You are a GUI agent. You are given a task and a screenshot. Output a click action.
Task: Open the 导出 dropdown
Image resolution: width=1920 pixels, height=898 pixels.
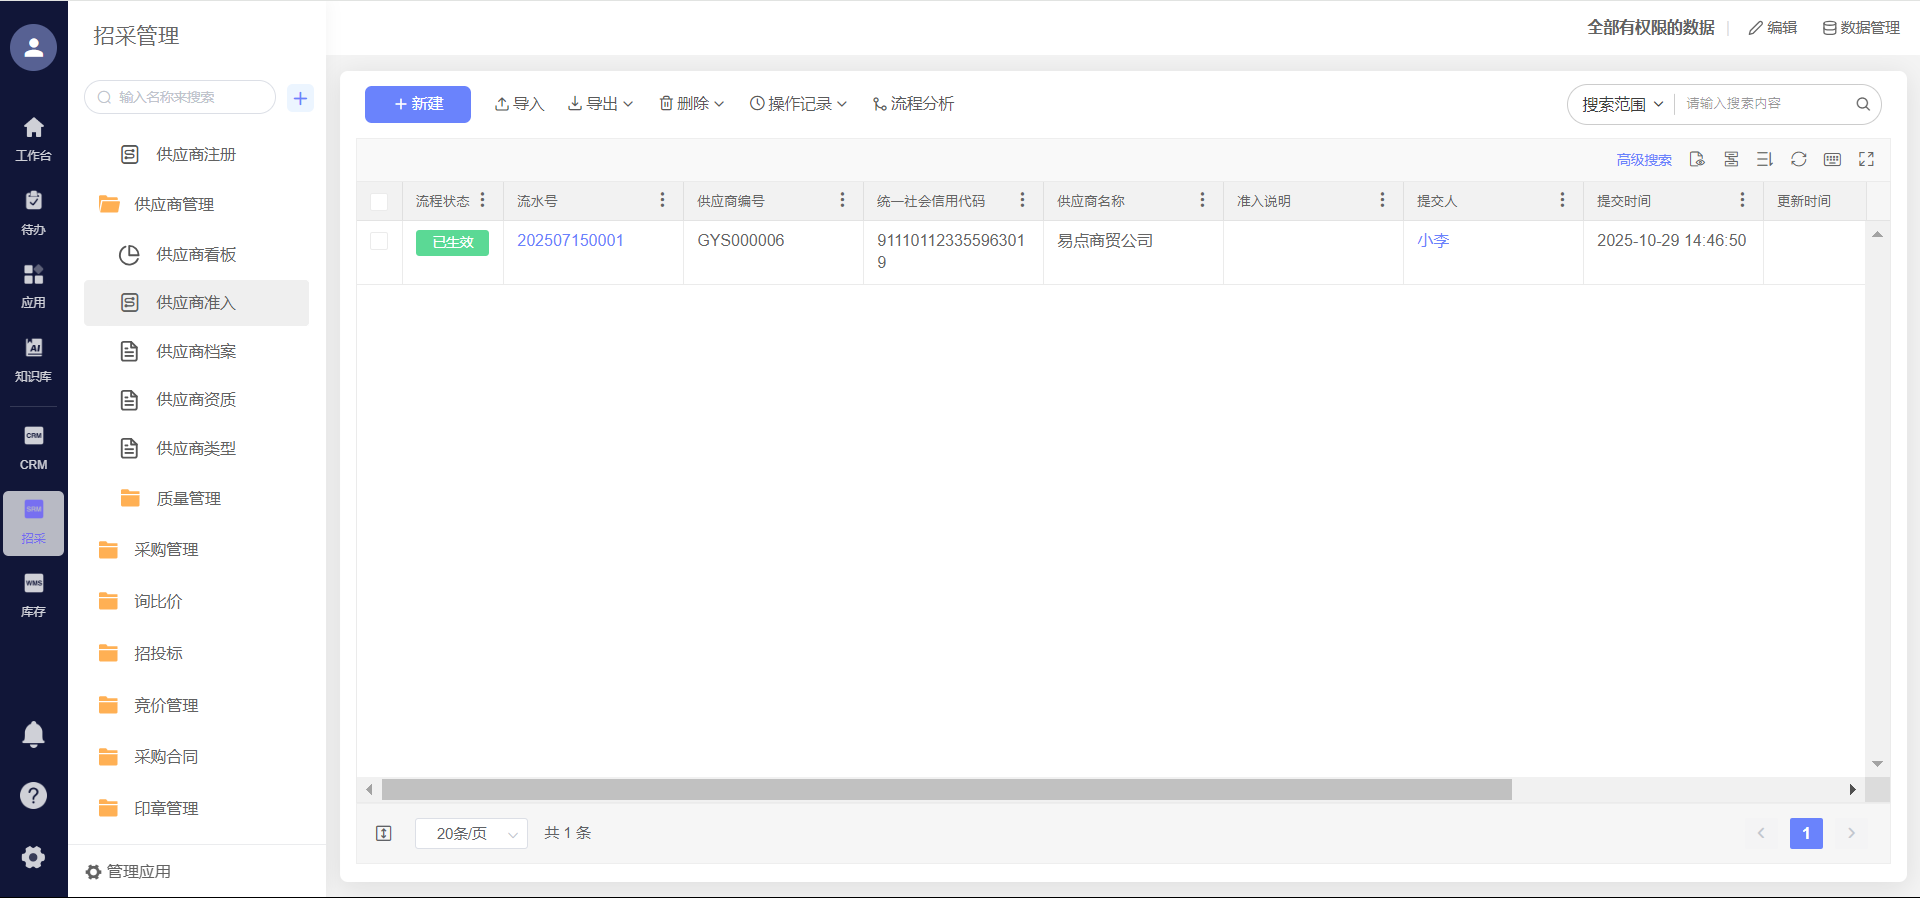click(600, 104)
